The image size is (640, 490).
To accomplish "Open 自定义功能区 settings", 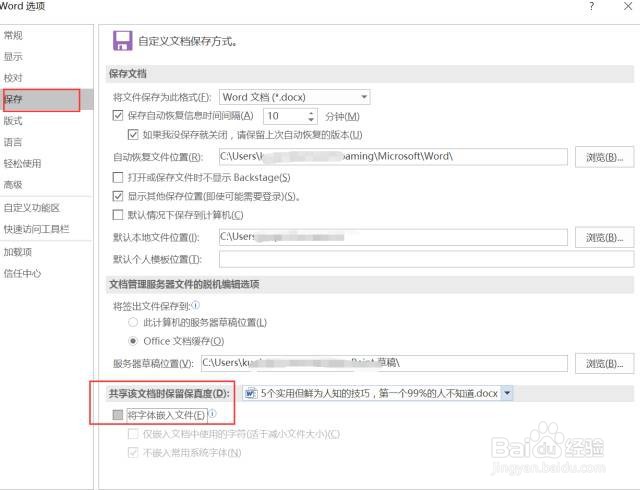I will [x=32, y=208].
